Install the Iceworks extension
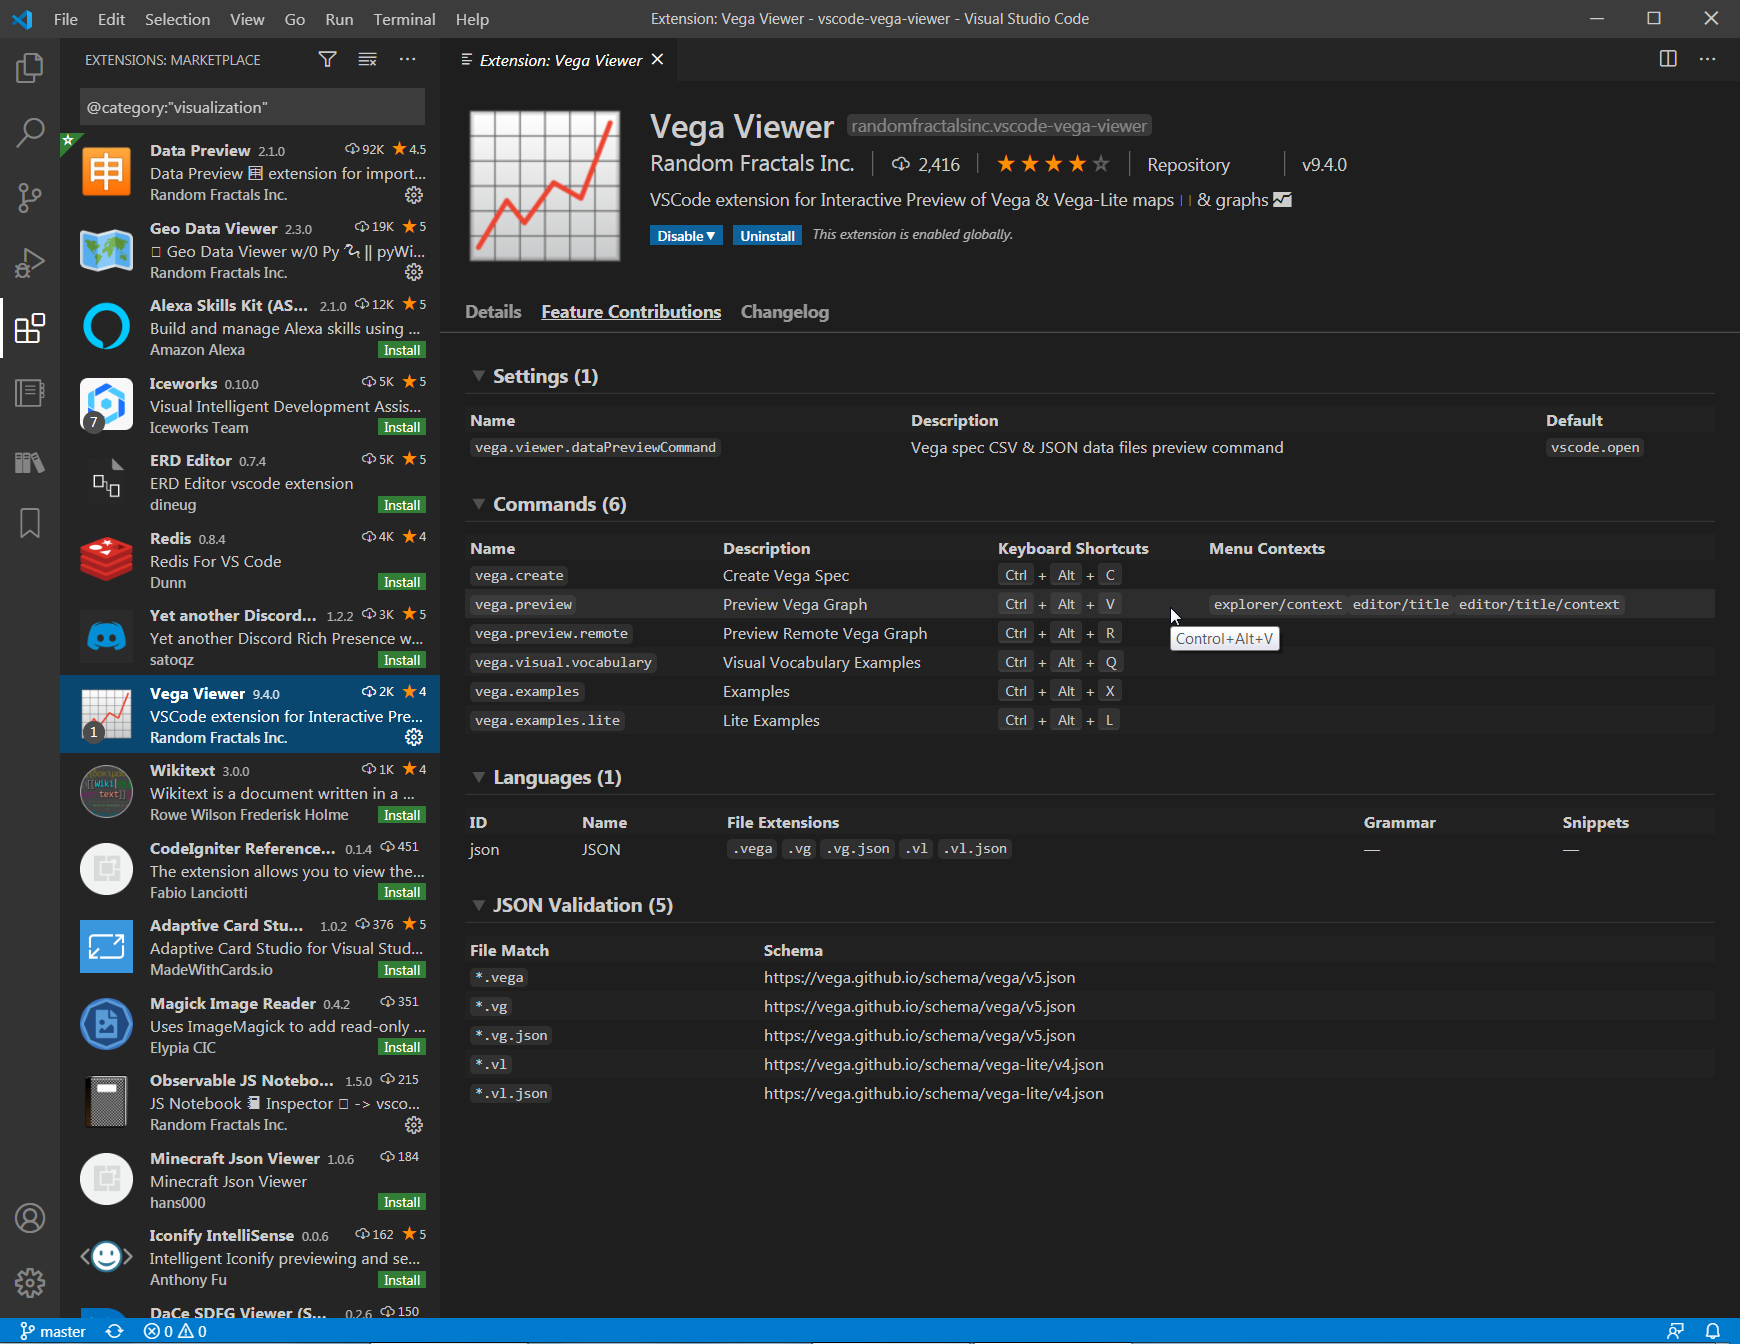Viewport: 1740px width, 1344px height. pyautogui.click(x=402, y=427)
